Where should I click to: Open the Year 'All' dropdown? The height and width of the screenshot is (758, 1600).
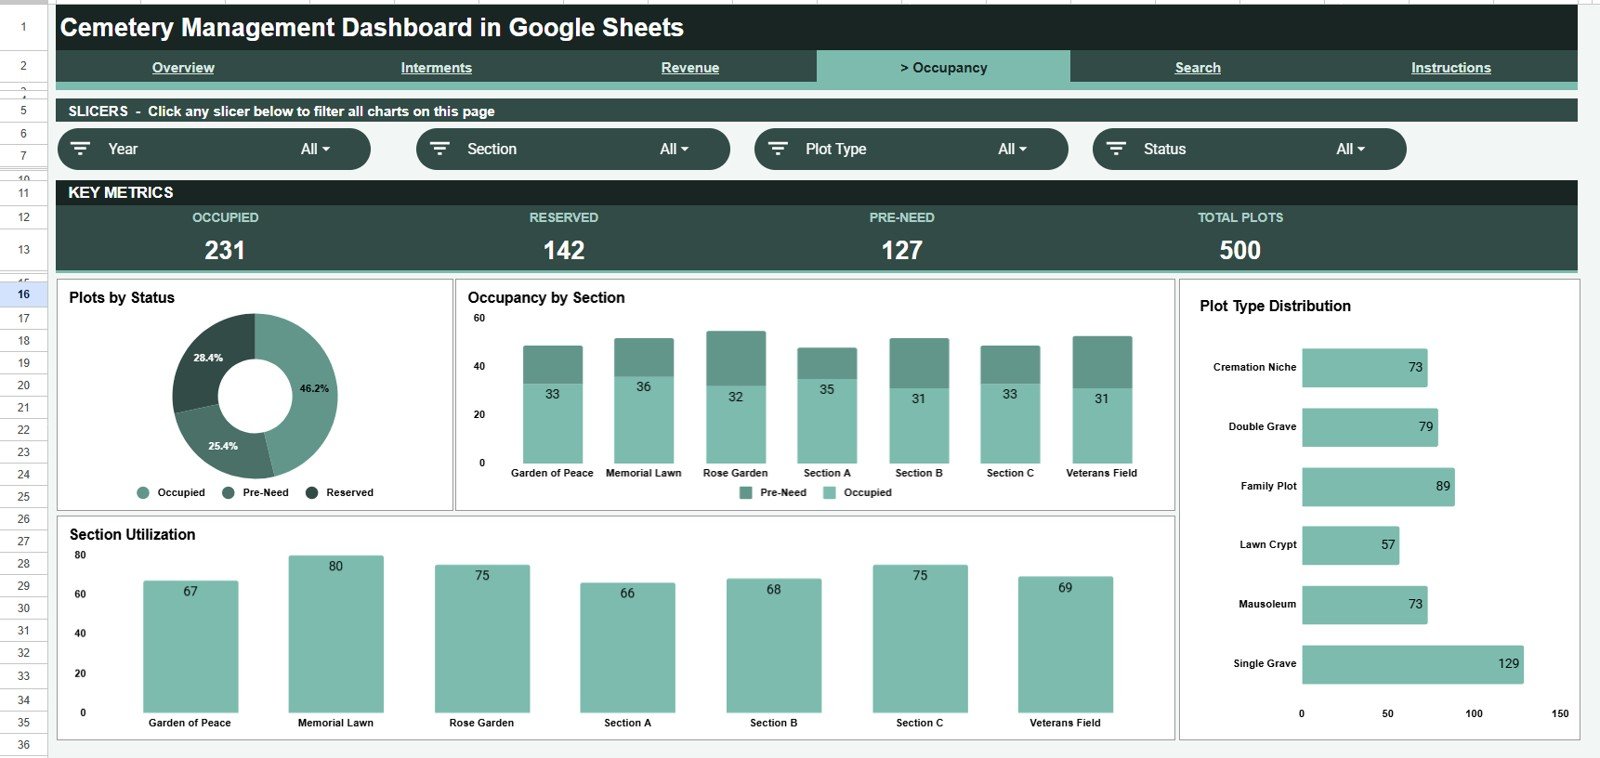[x=315, y=149]
